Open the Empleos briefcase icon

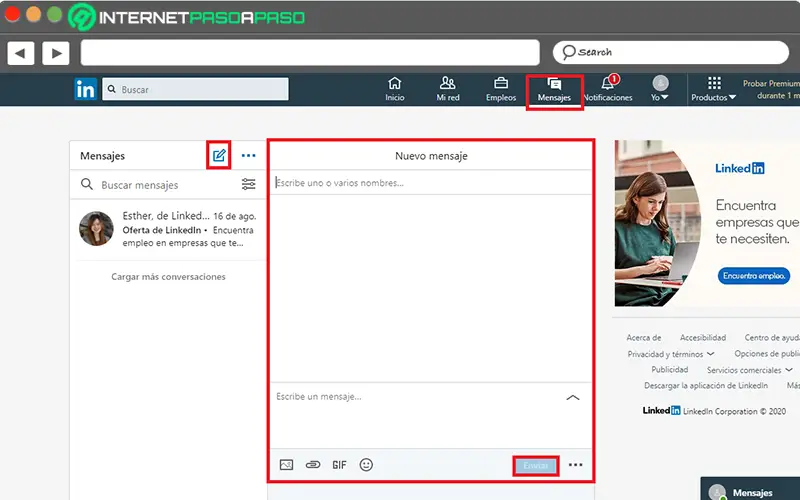pos(501,89)
